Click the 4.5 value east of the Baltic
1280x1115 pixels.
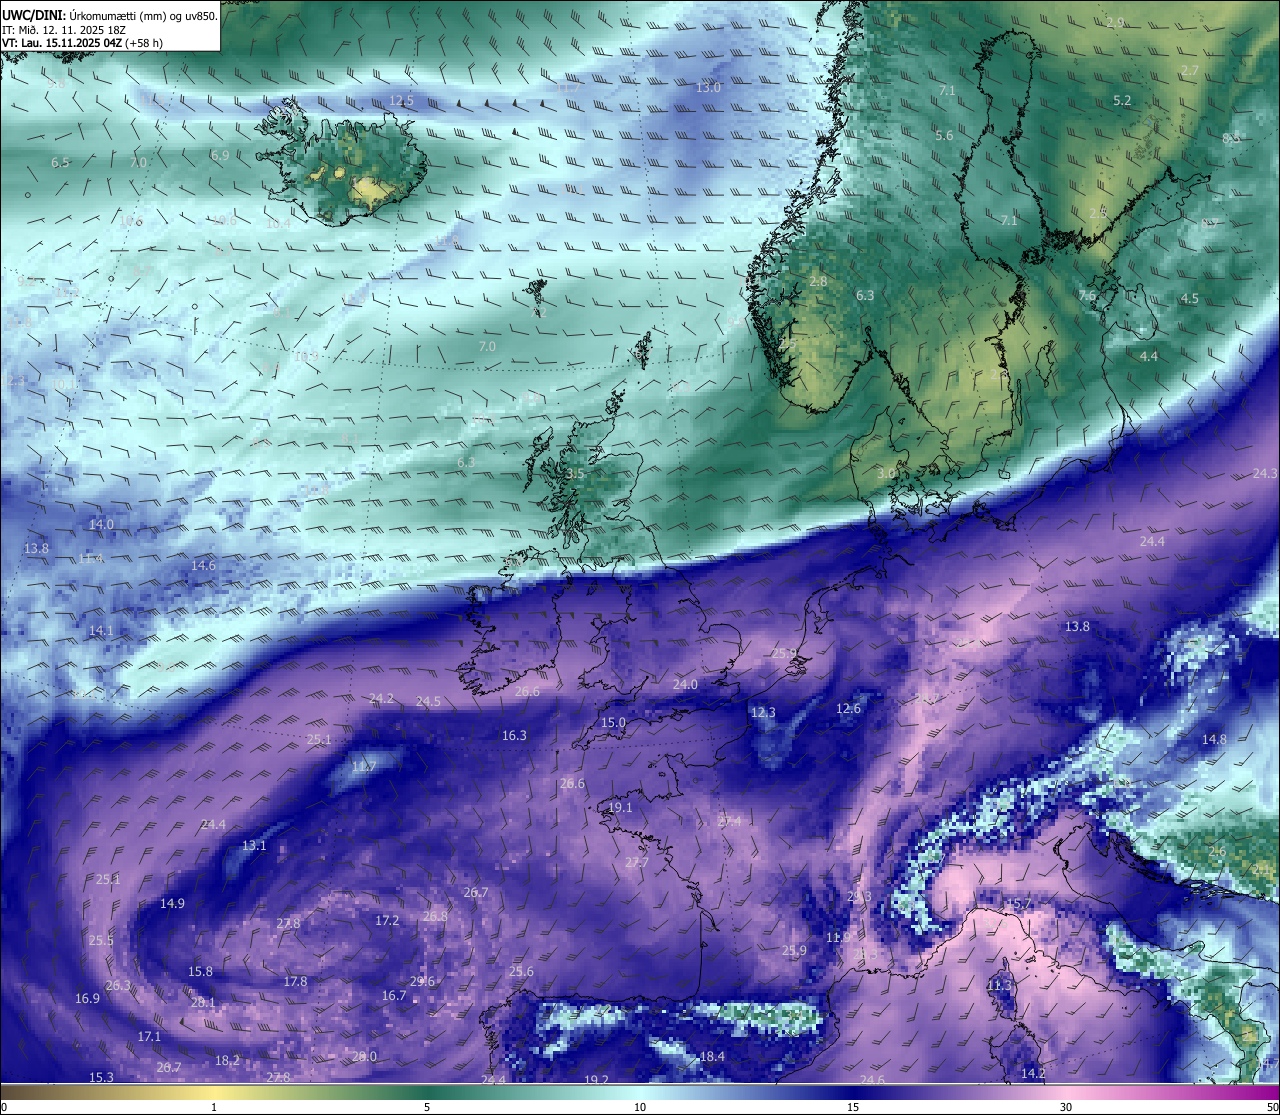(x=1189, y=299)
